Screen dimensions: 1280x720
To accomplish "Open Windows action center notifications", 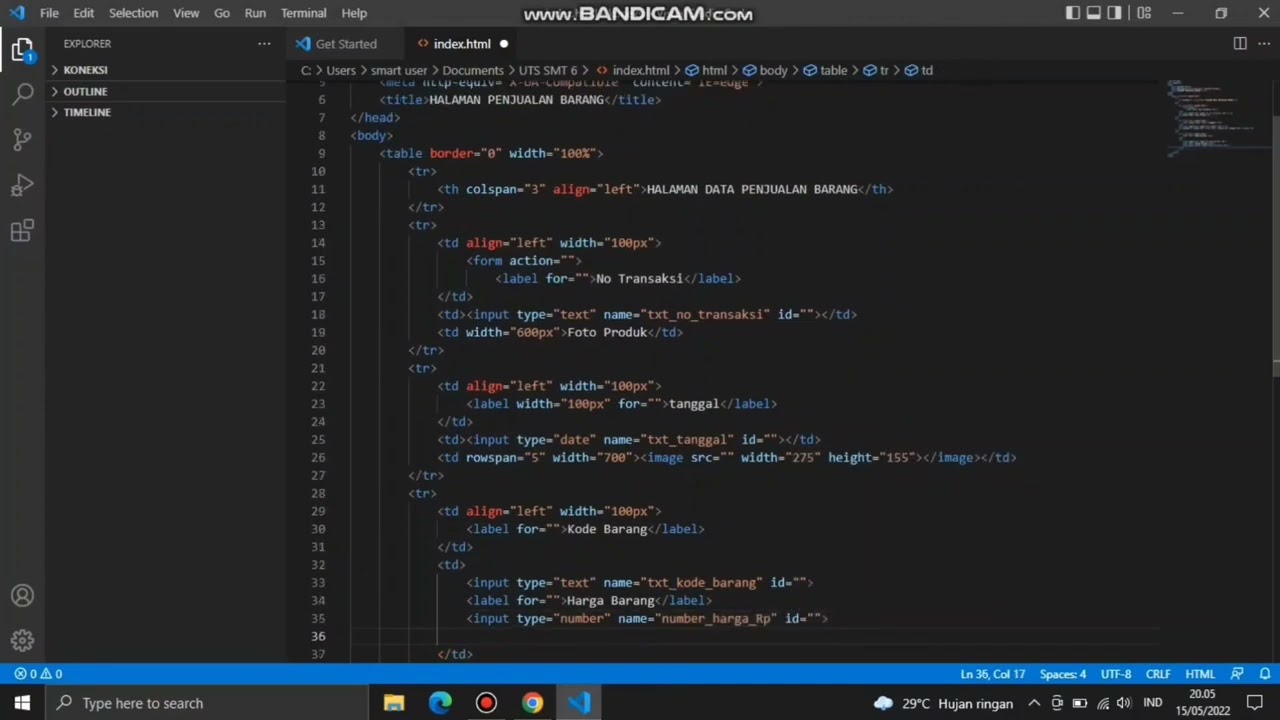I will point(1255,703).
